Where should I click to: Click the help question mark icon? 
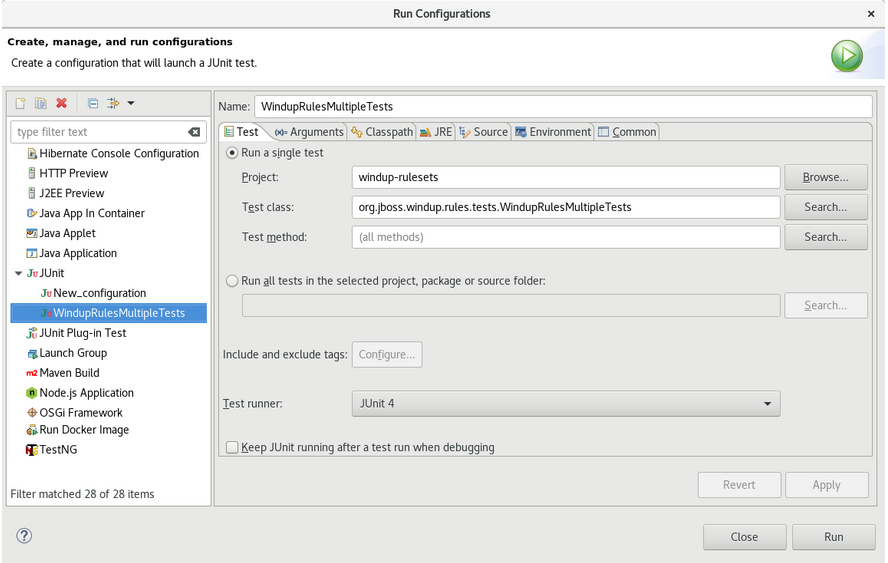click(x=24, y=536)
